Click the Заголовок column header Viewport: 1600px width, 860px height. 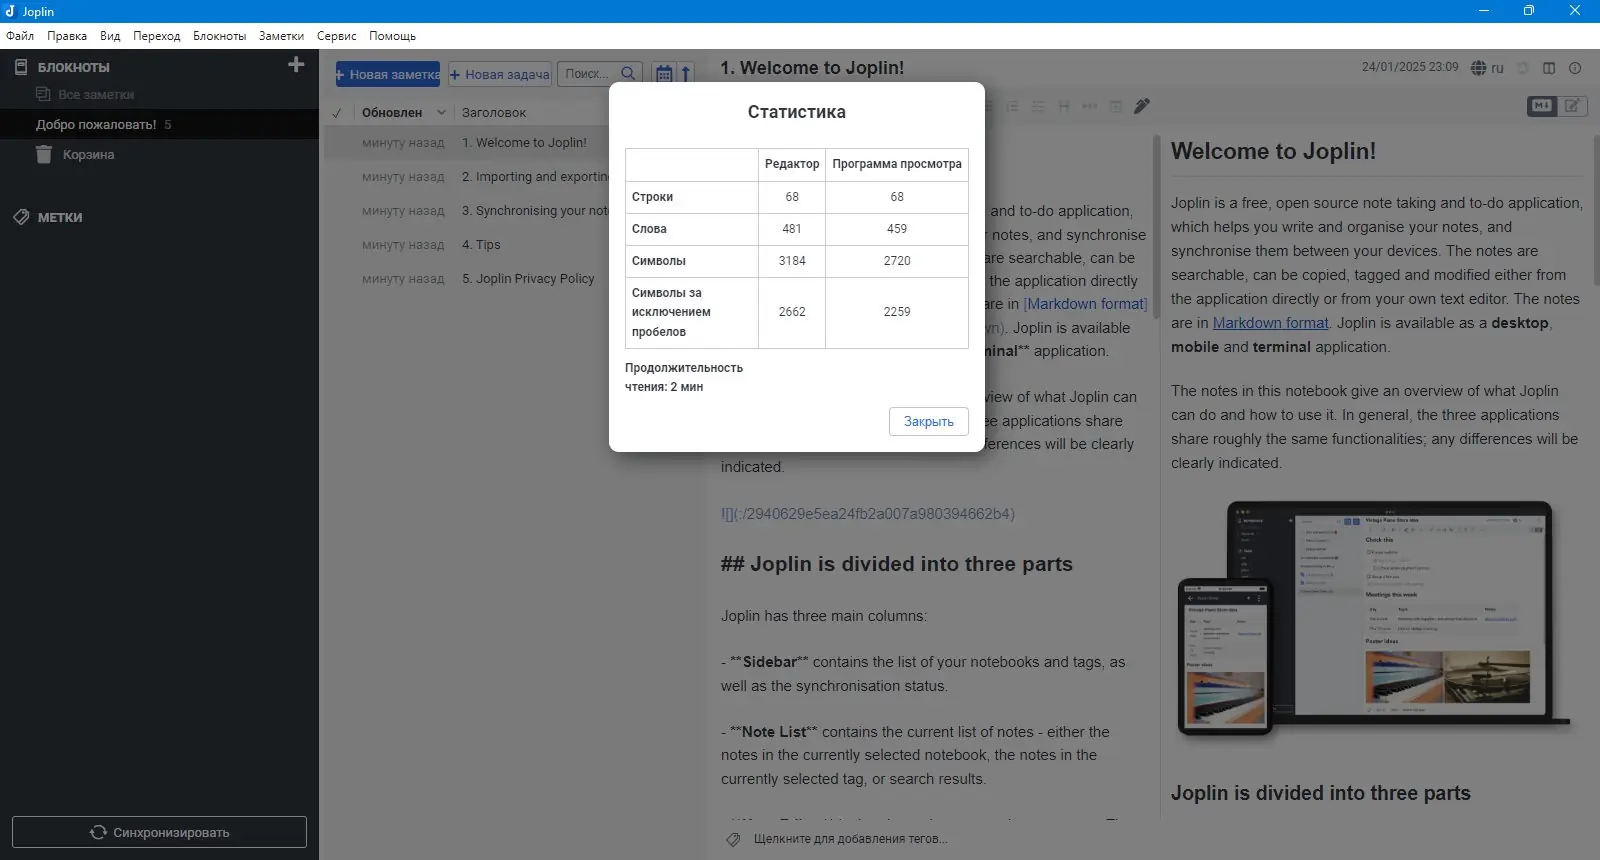point(494,113)
